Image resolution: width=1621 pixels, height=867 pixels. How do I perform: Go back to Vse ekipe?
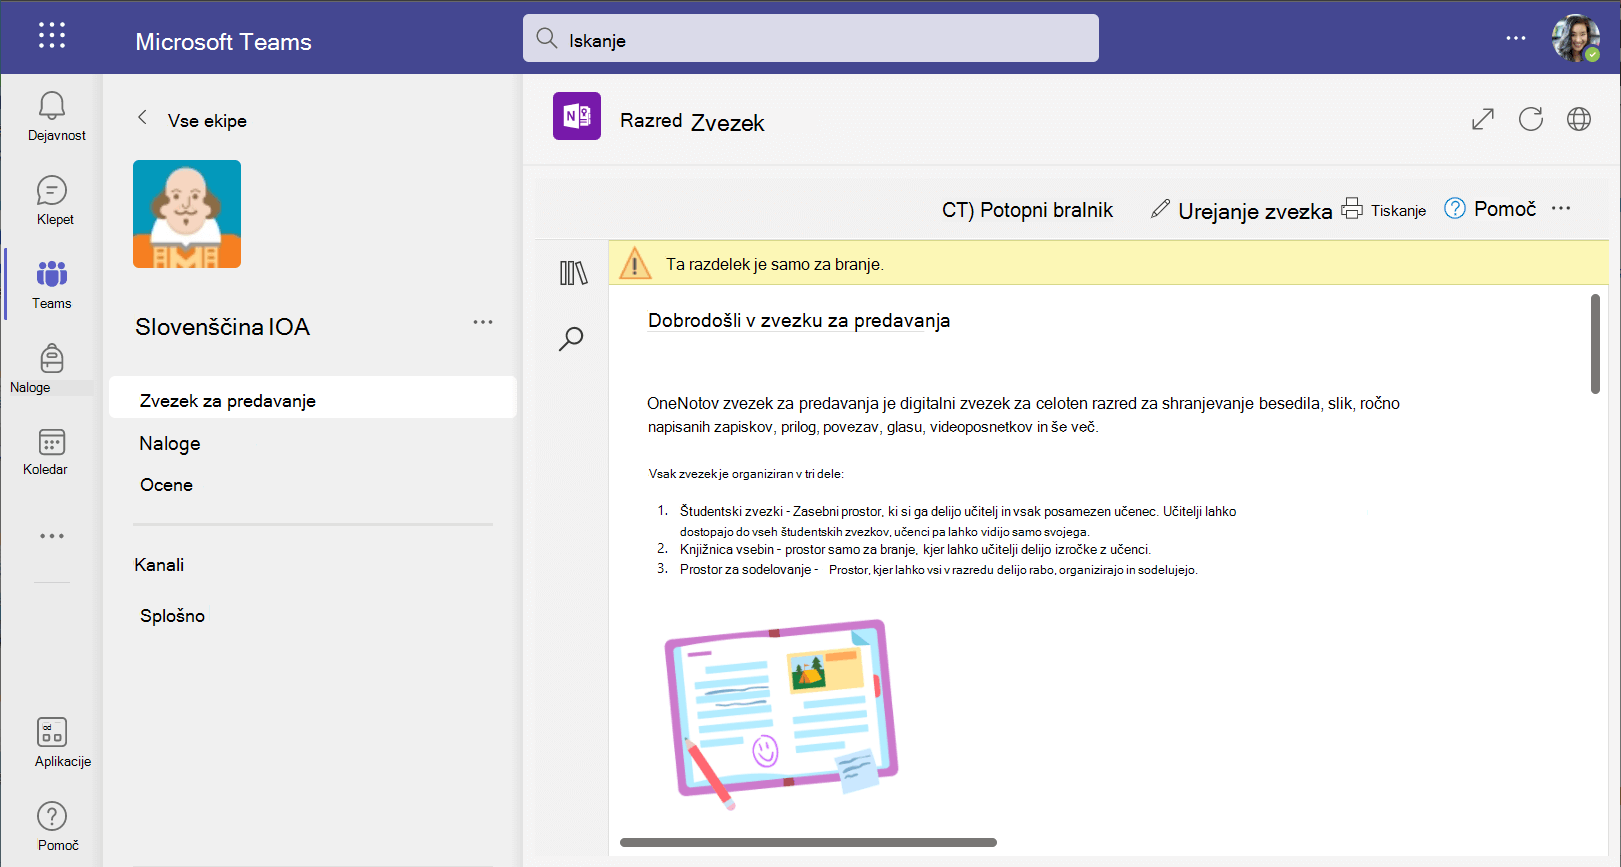142,118
